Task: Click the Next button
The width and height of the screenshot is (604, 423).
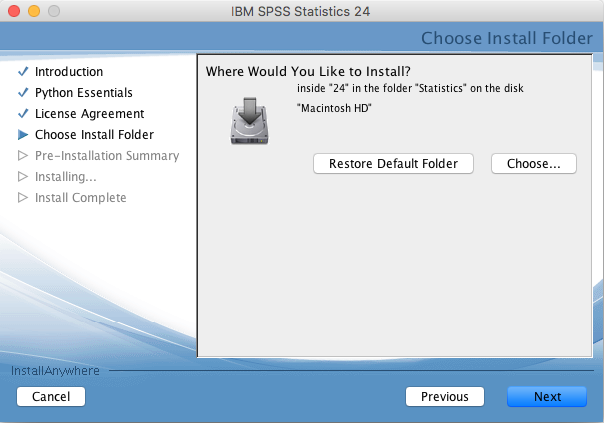Action: 547,396
